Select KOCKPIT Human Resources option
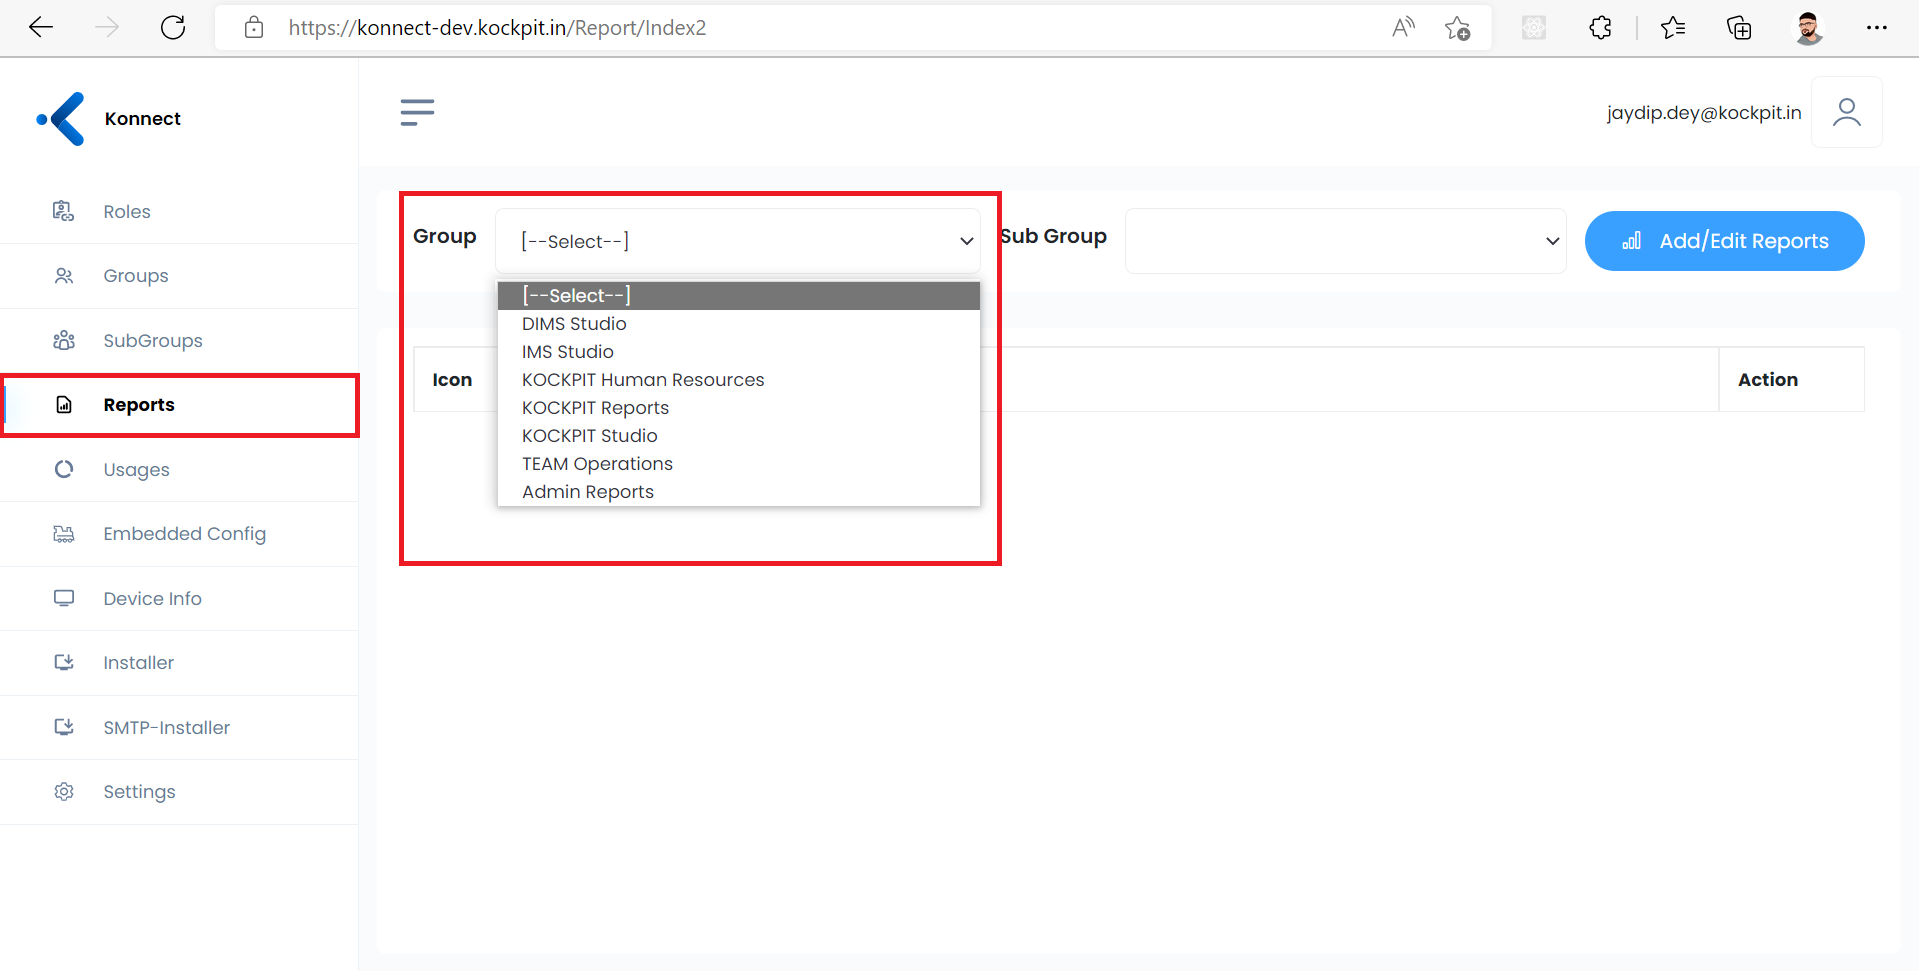 tap(738, 380)
